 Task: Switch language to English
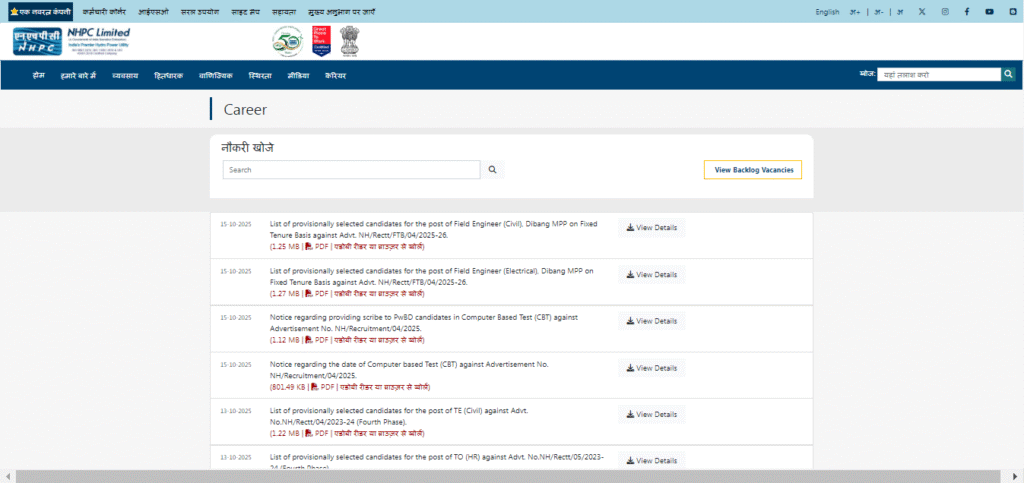coord(827,12)
